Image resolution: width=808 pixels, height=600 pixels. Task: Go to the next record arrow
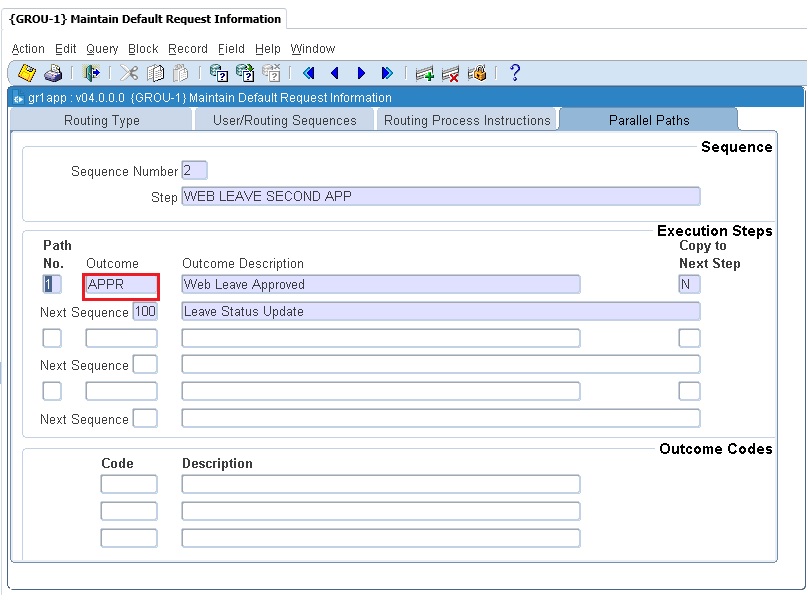click(361, 73)
